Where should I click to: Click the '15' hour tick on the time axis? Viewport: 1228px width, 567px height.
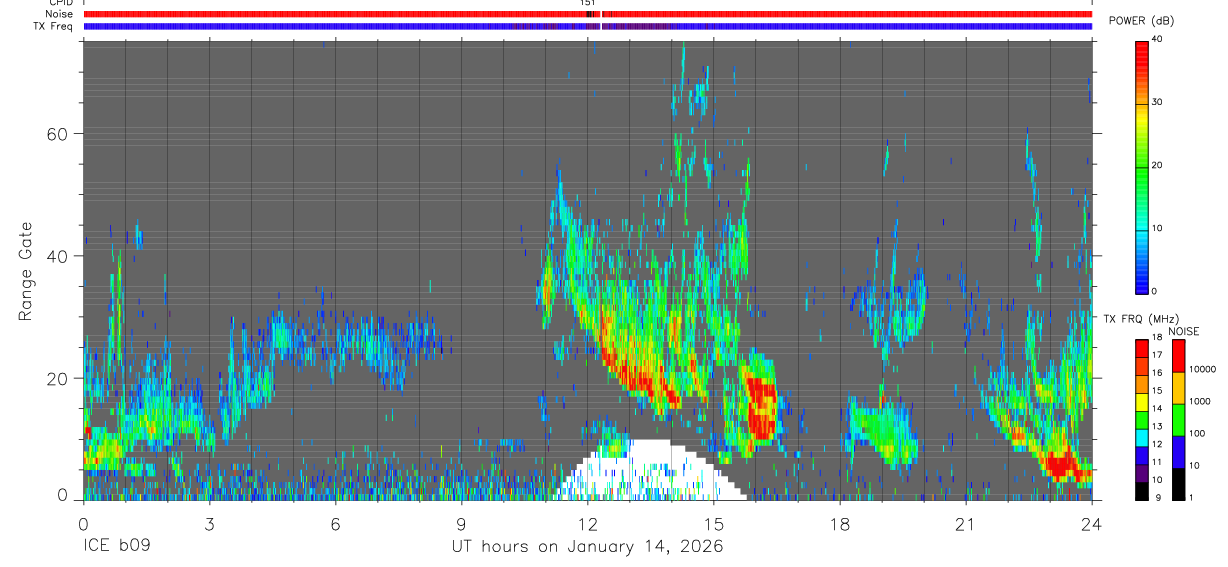[x=713, y=523]
